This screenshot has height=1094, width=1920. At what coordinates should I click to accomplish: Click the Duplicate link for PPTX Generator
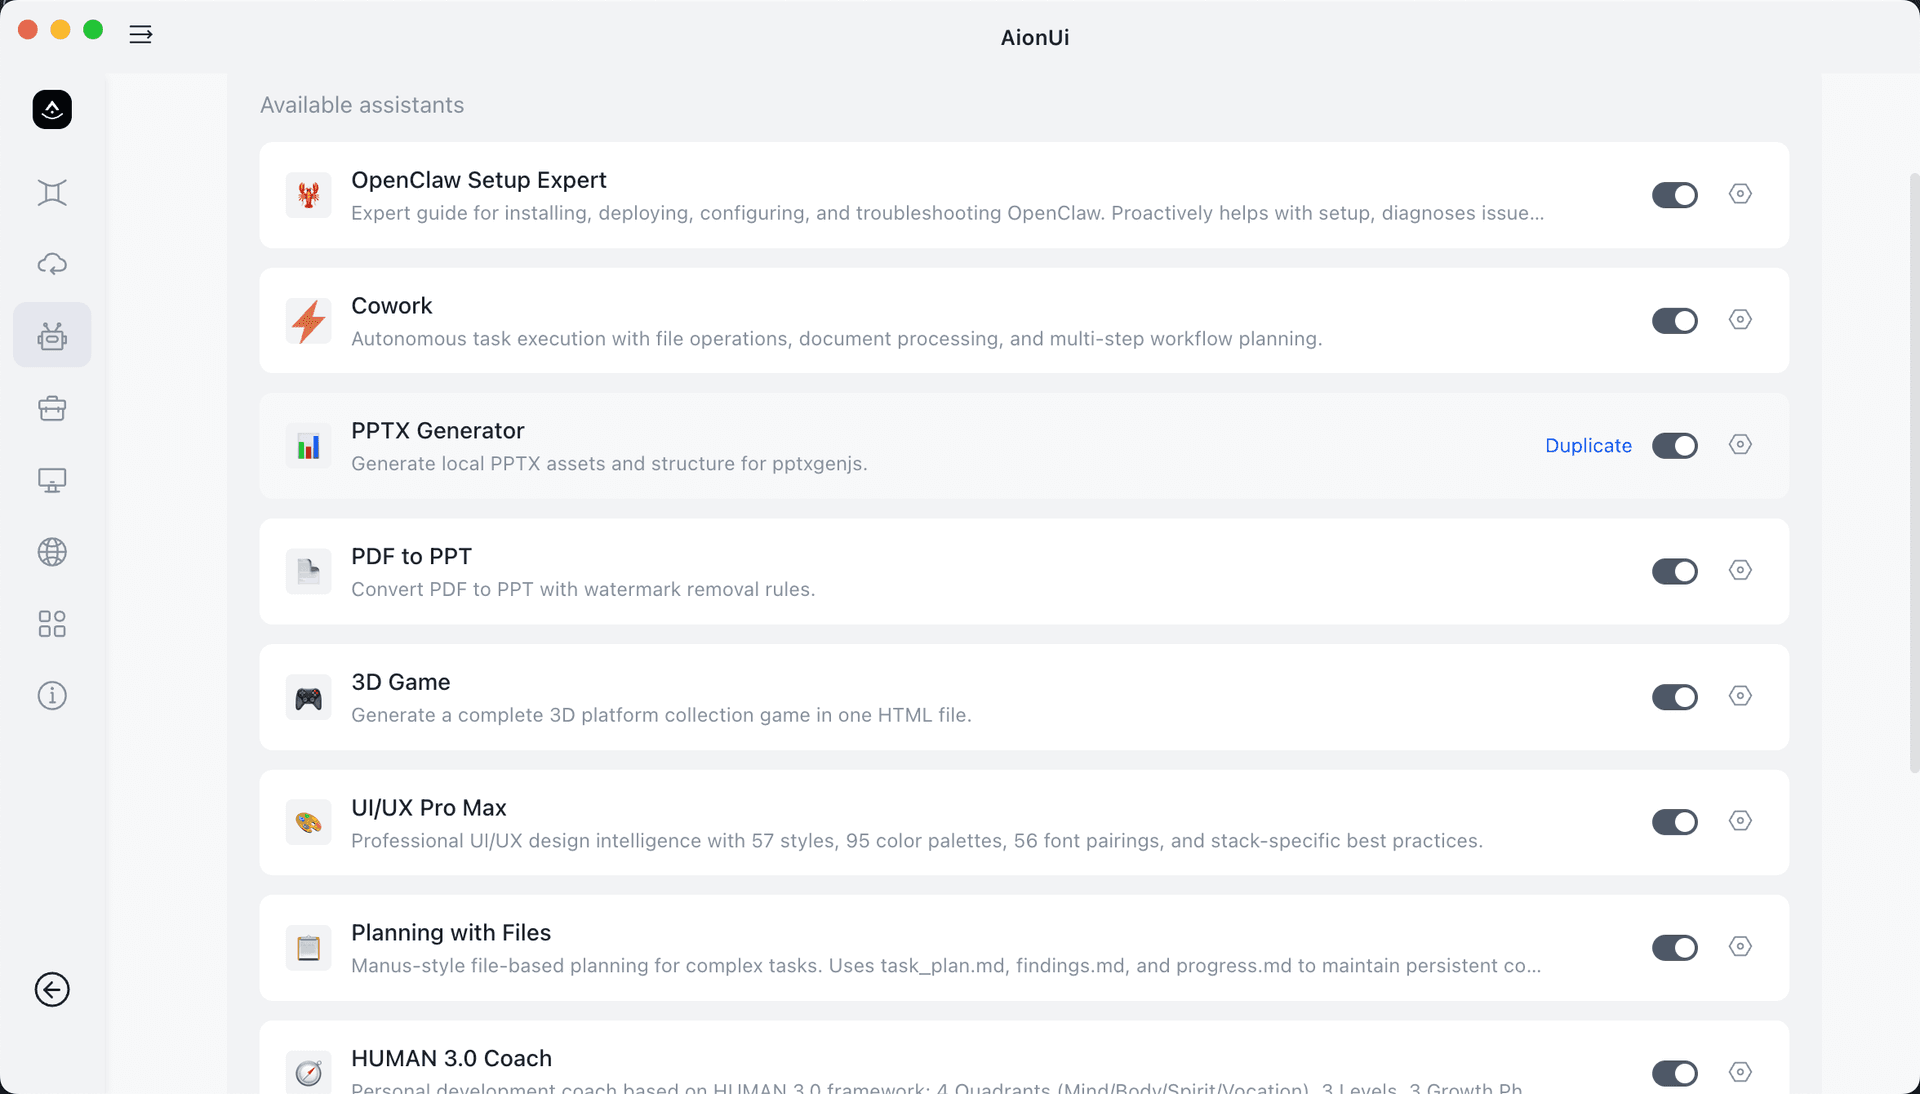point(1588,446)
